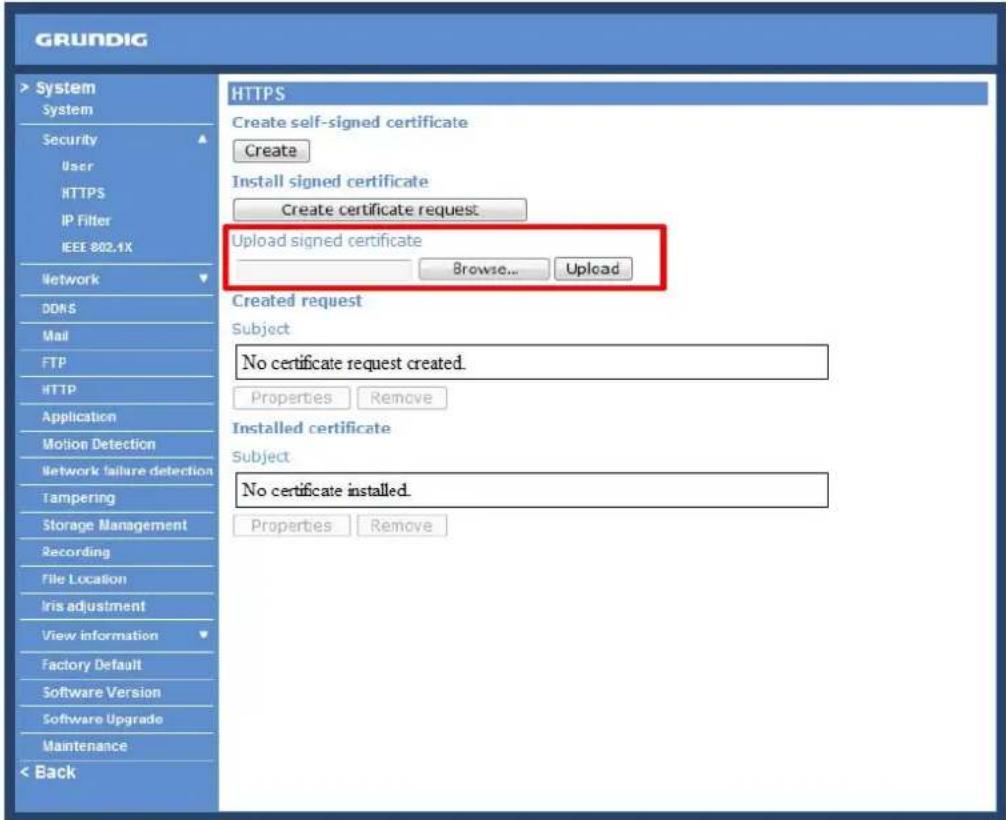Select HTTPS in the Security submenu
Screen dimensions: 1006x820
(83, 193)
